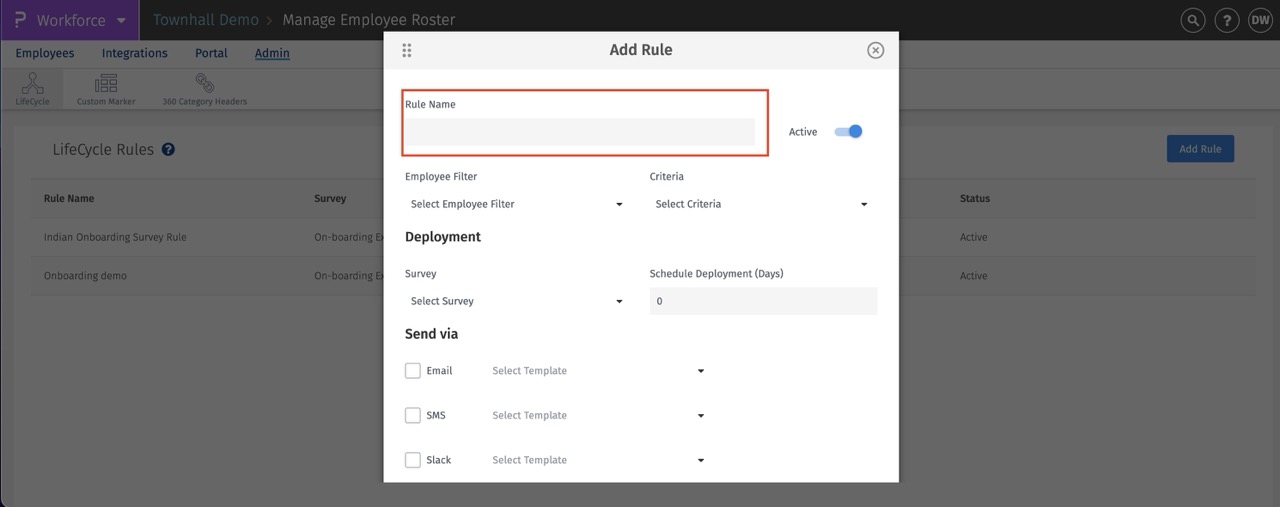Image resolution: width=1280 pixels, height=507 pixels.
Task: Close the Add Rule dialog
Action: pyautogui.click(x=875, y=50)
